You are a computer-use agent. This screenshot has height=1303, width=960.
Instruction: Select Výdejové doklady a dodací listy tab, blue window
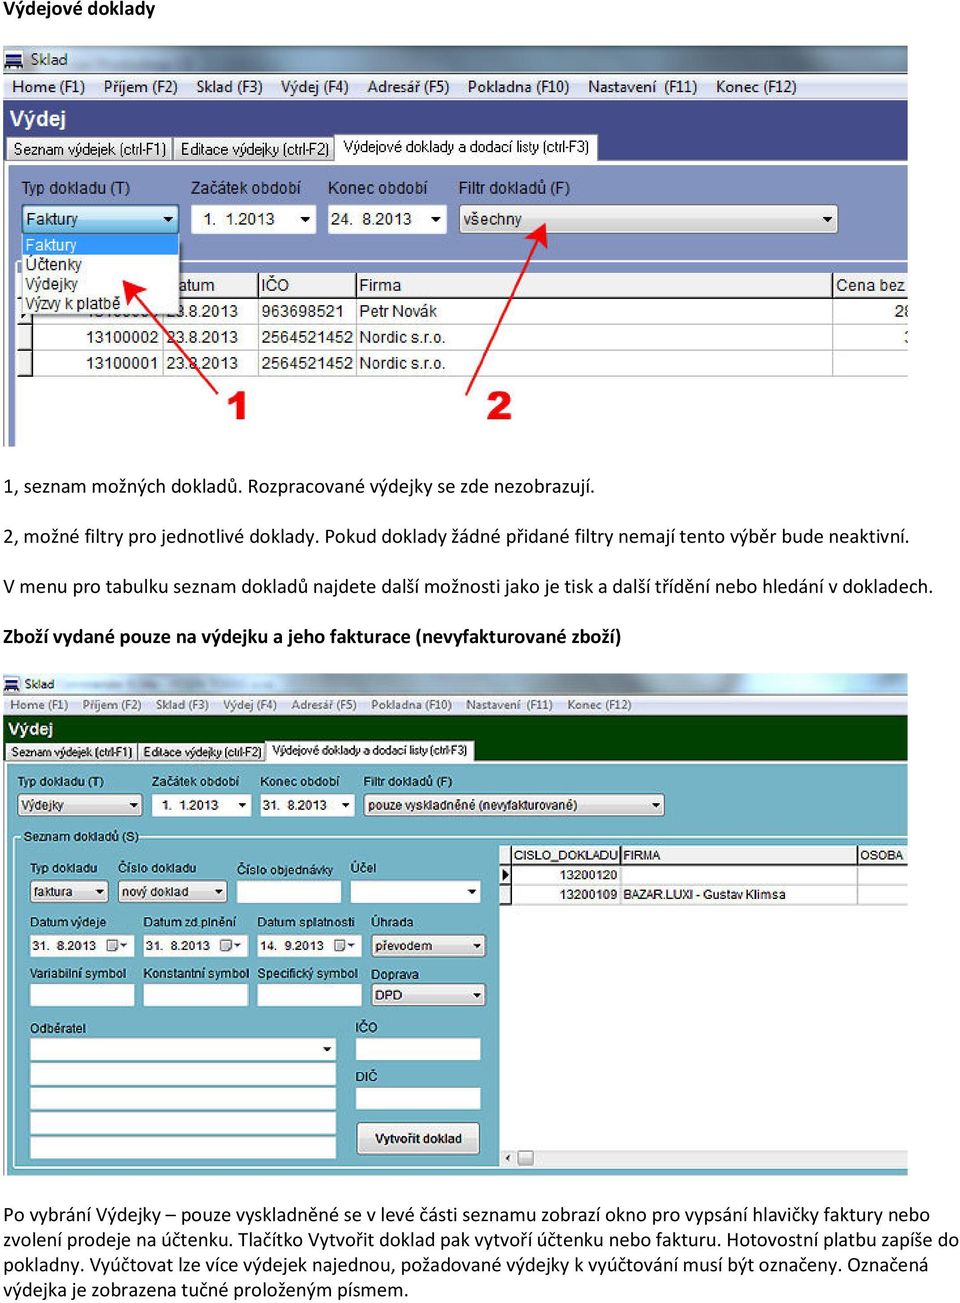[x=466, y=147]
